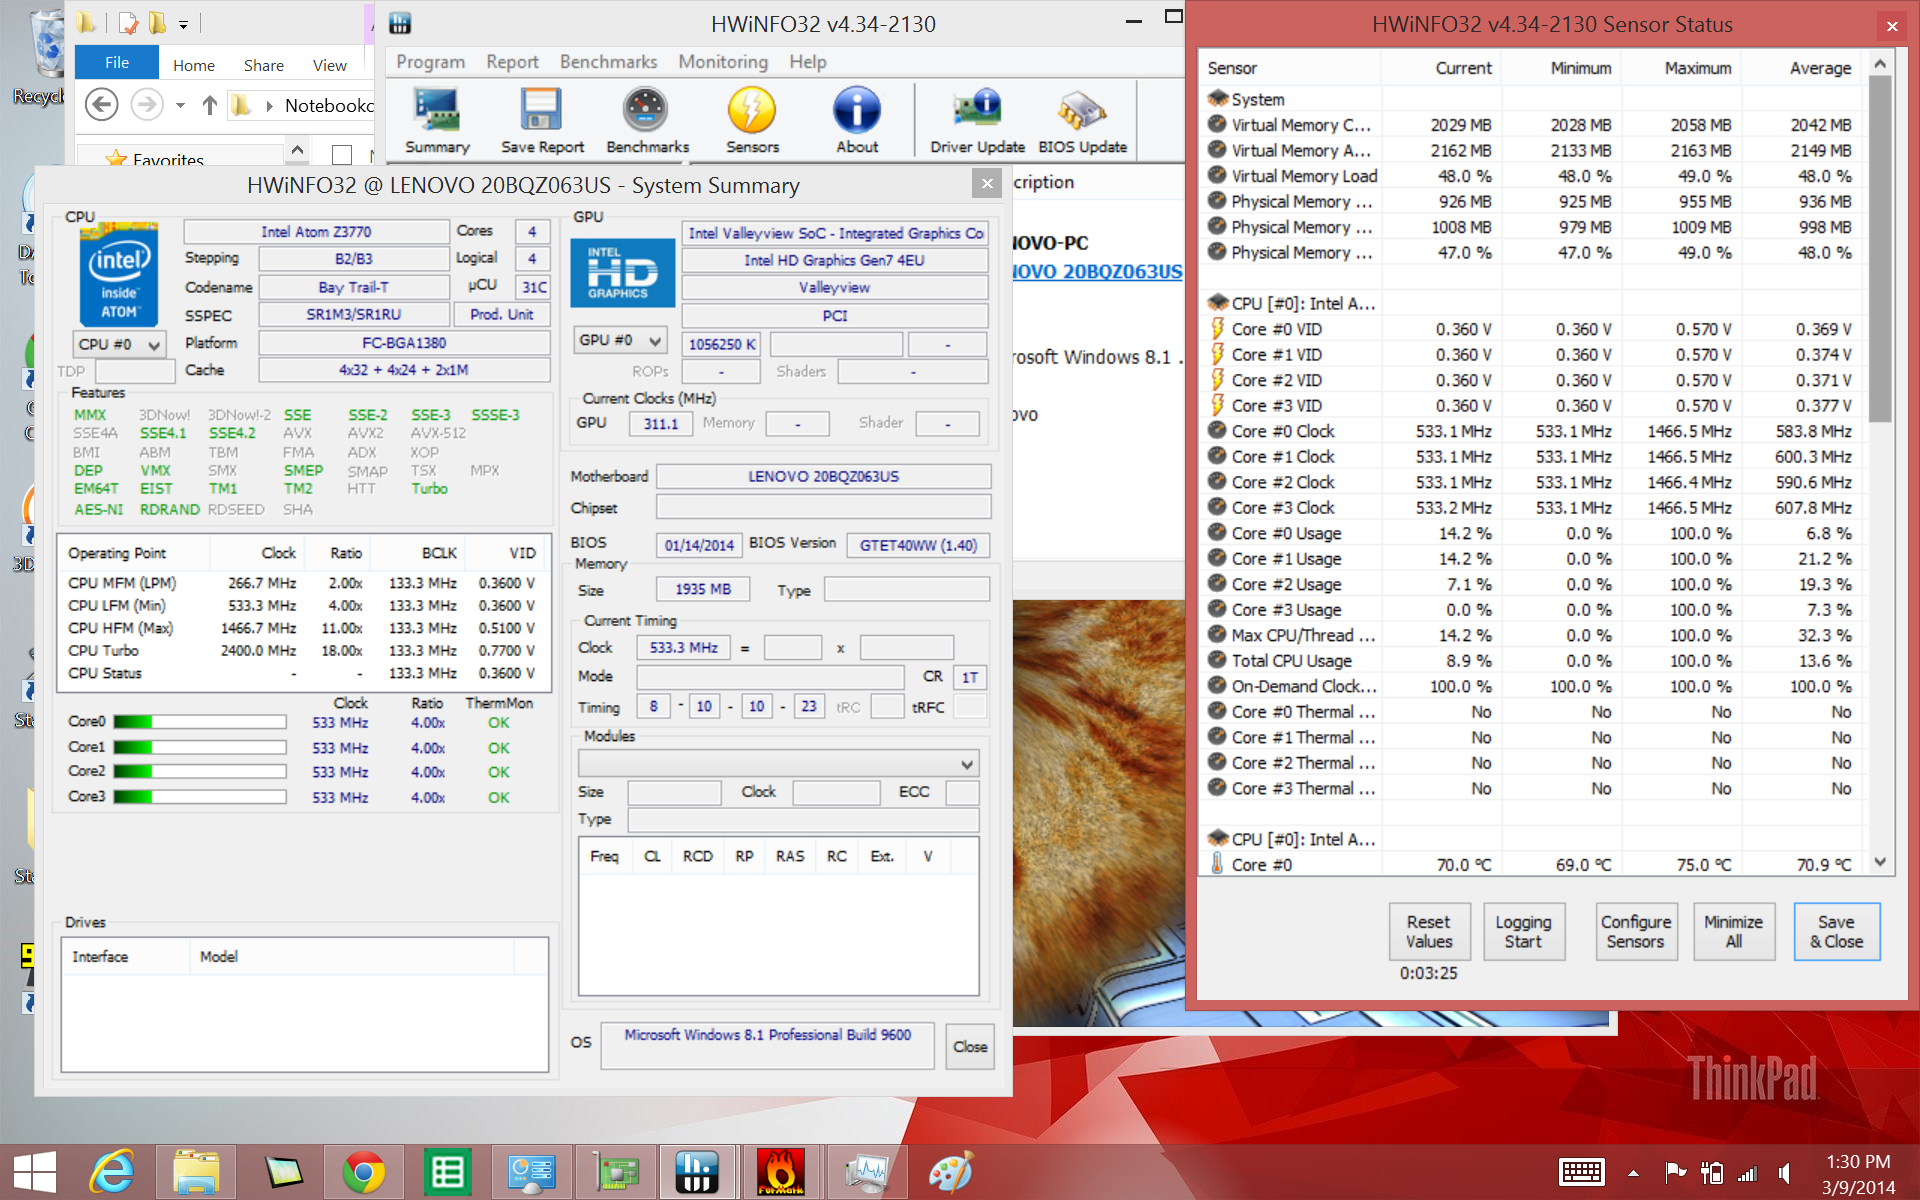
Task: Select the Virtual Memory Load row
Action: 1532,176
